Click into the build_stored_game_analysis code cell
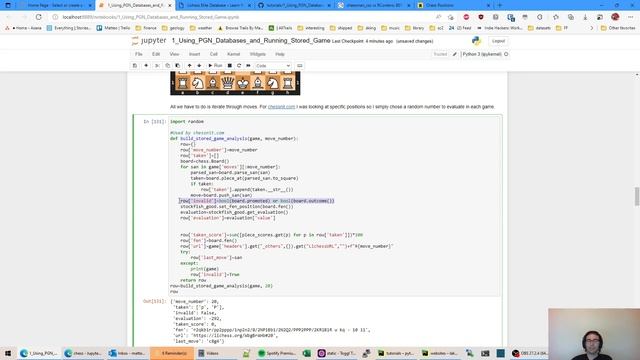 coord(335,206)
